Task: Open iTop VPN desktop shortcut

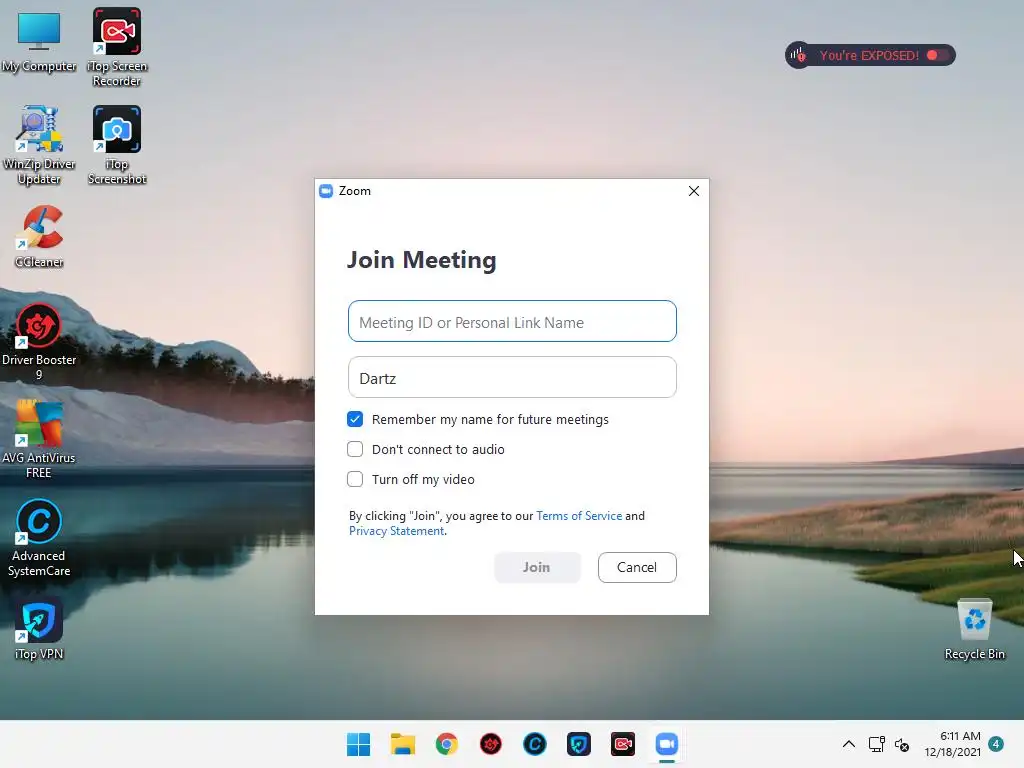Action: click(x=39, y=628)
